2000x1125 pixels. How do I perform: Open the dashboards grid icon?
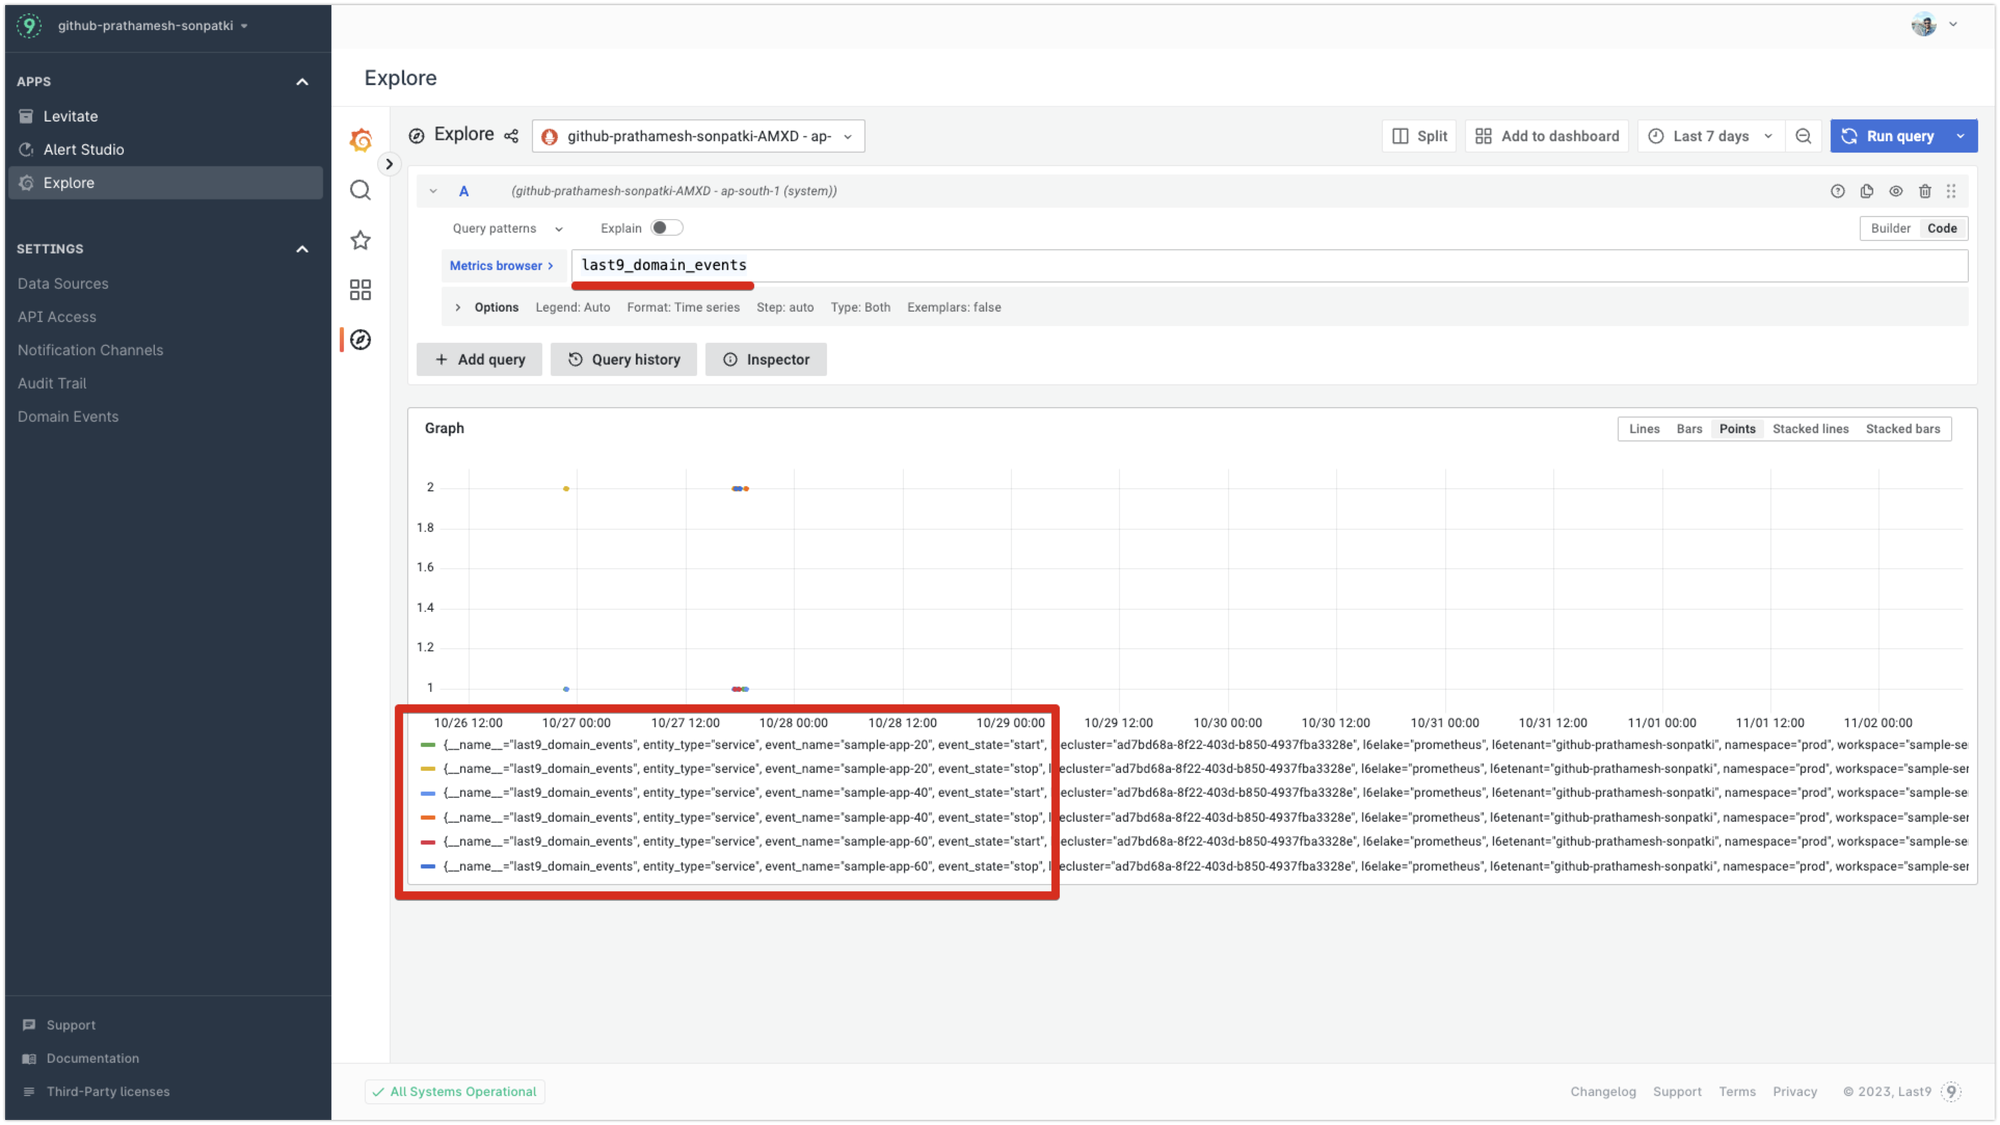pos(360,290)
